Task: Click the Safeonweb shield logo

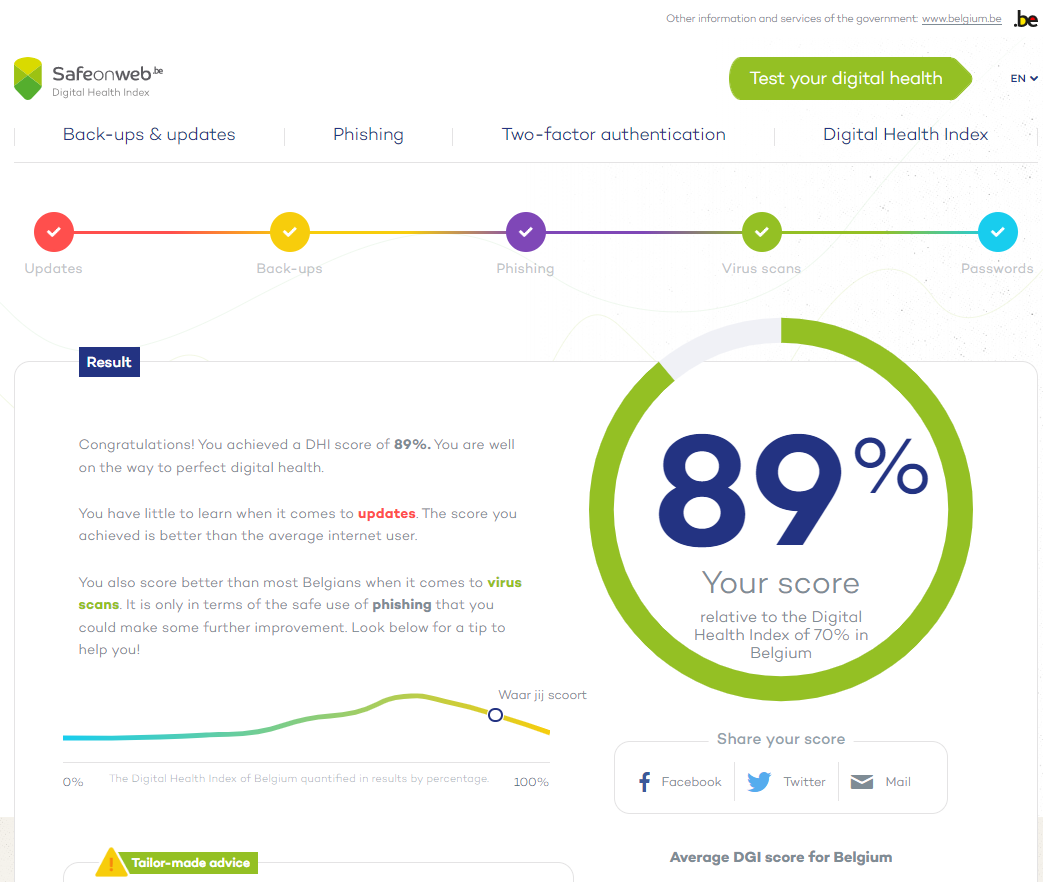Action: [28, 78]
